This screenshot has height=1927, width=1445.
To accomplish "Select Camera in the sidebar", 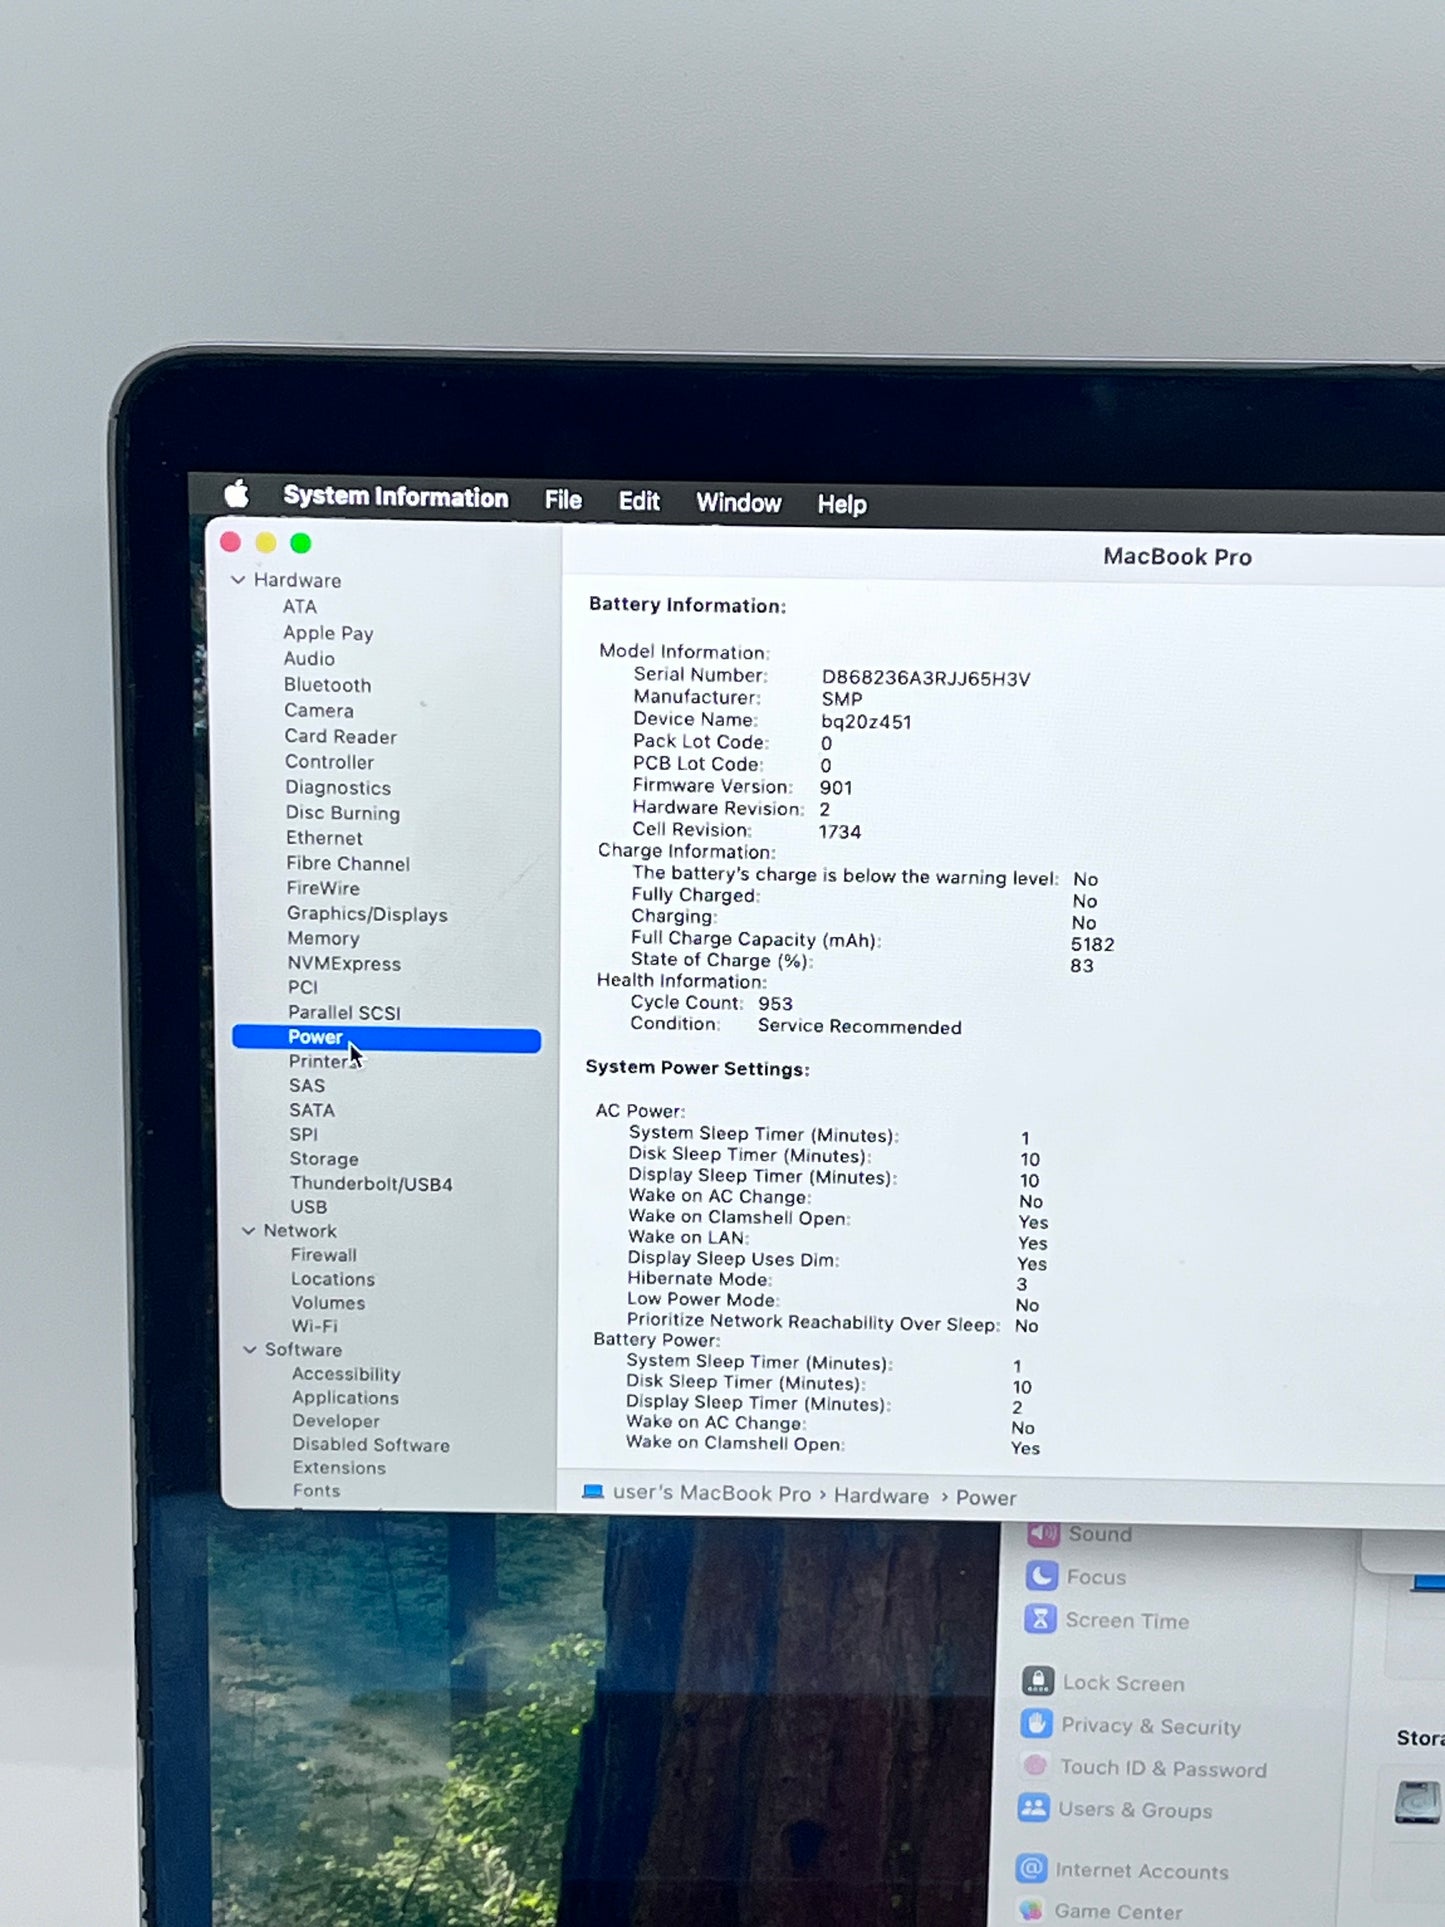I will click(319, 711).
